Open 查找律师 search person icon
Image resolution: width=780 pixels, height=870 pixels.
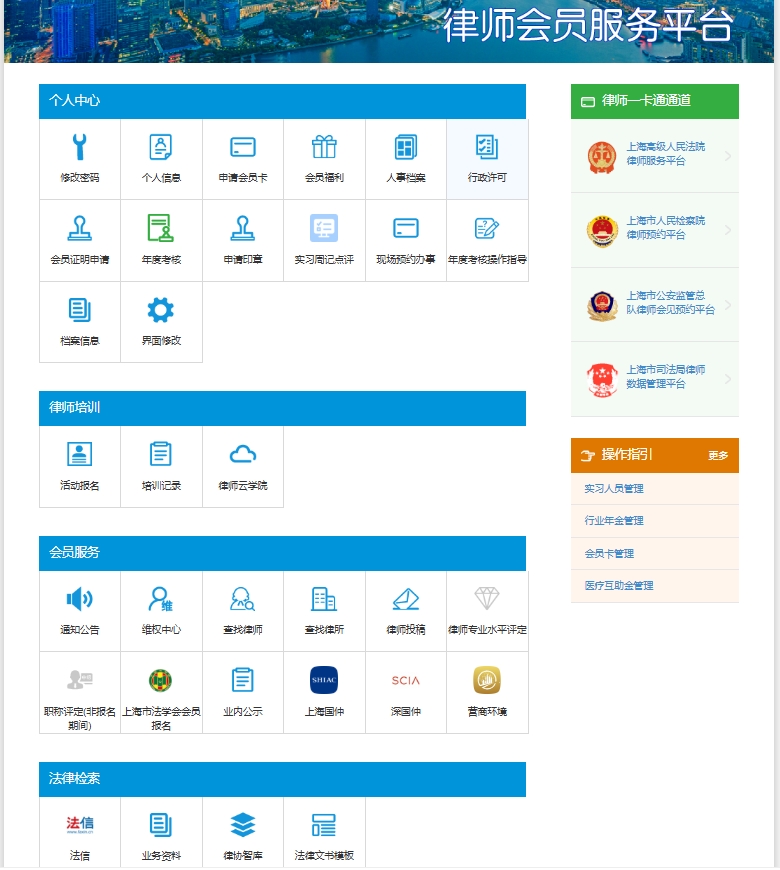tap(242, 599)
